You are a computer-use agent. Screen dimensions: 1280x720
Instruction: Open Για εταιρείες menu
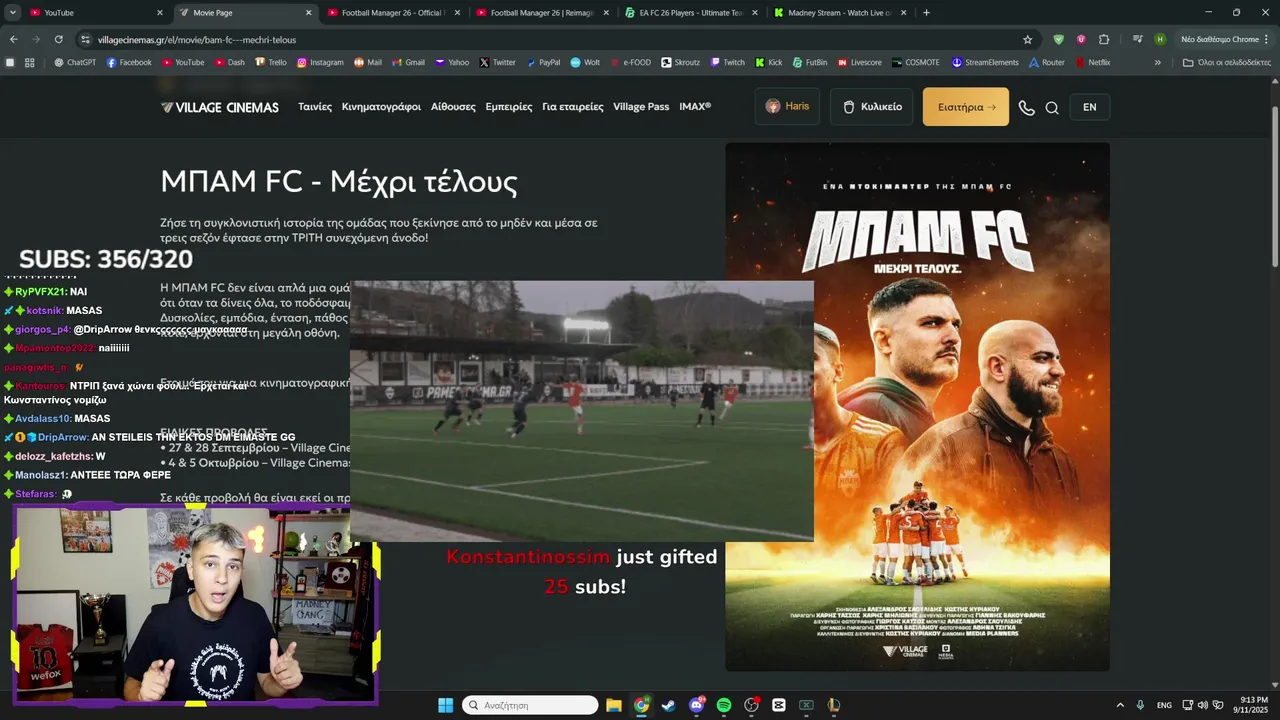[573, 107]
